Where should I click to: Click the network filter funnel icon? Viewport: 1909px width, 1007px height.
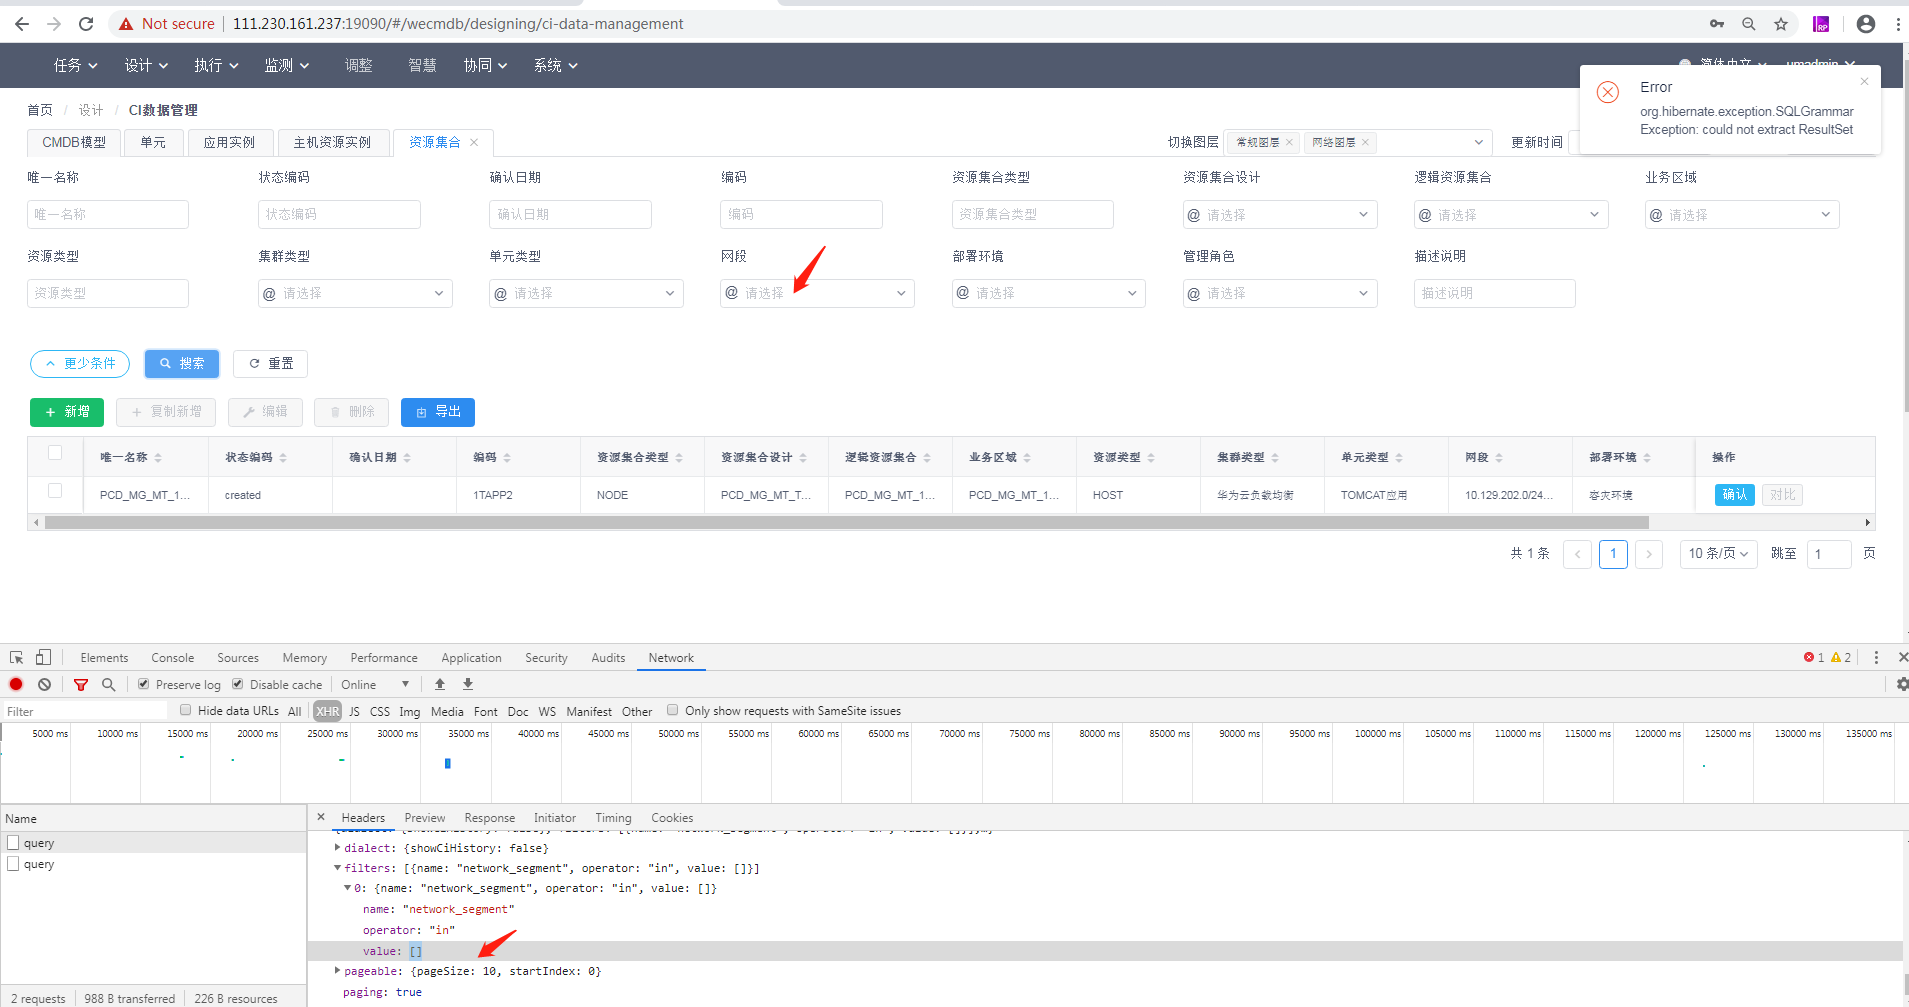tap(81, 684)
